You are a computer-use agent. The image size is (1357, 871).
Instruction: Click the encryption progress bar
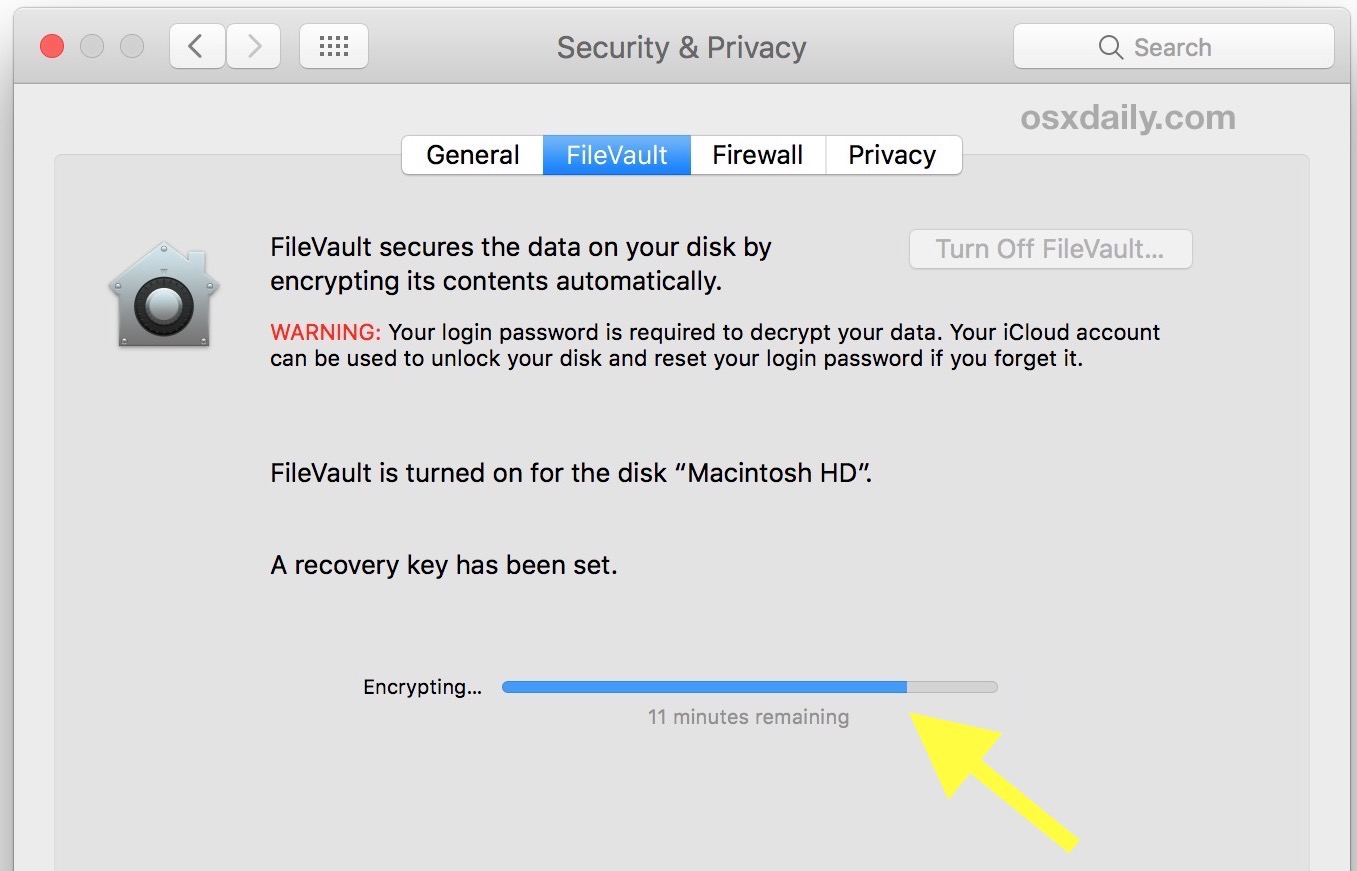pyautogui.click(x=749, y=687)
